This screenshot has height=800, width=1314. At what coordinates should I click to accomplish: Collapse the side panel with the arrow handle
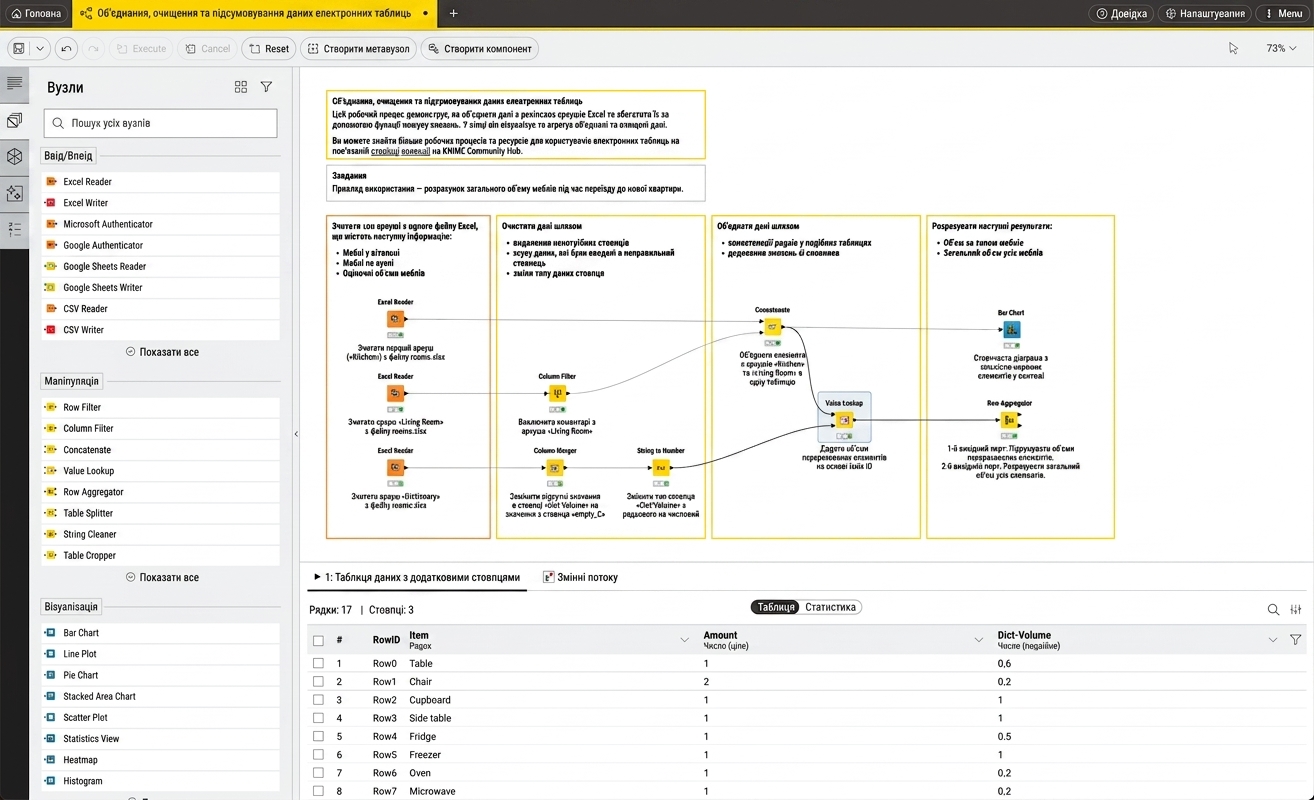[x=295, y=434]
